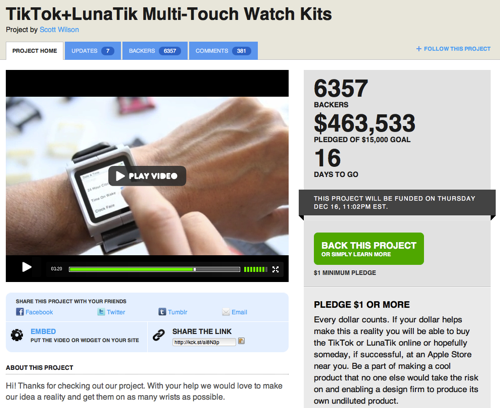
Task: Click the green Back This Project button
Action: point(369,249)
